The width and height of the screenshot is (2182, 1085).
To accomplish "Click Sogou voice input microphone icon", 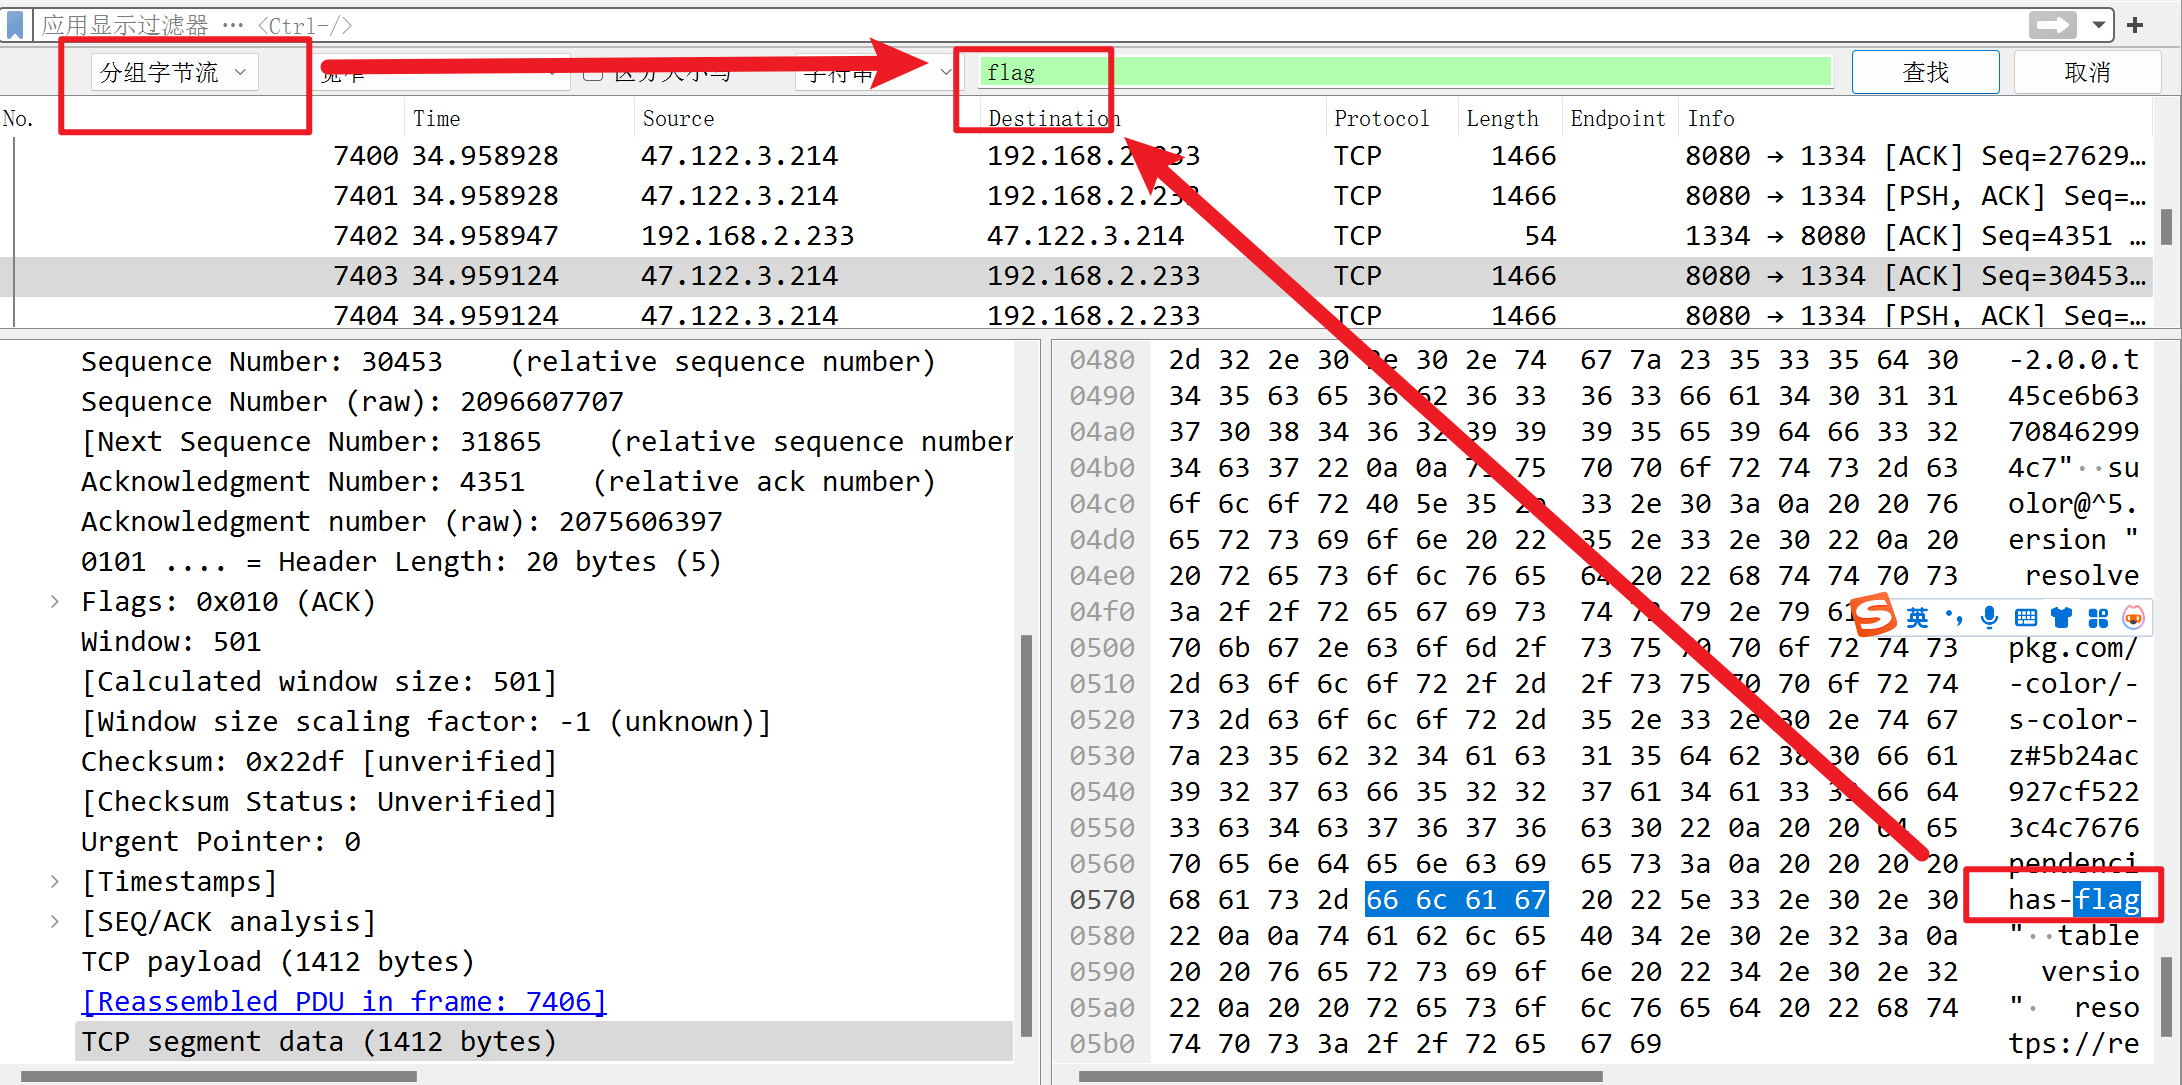I will tap(1989, 617).
